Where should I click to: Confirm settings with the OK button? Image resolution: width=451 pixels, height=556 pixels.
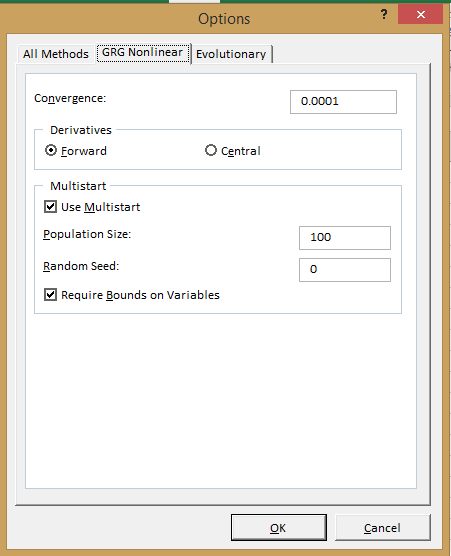[x=279, y=528]
